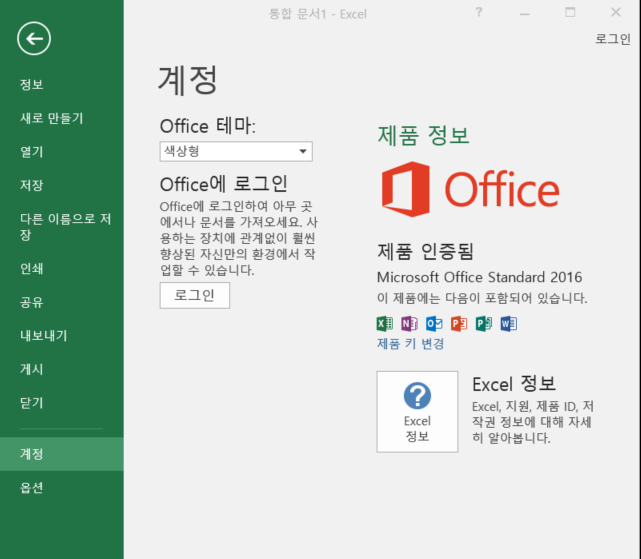Choose 닫기 in the sidebar

62,403
